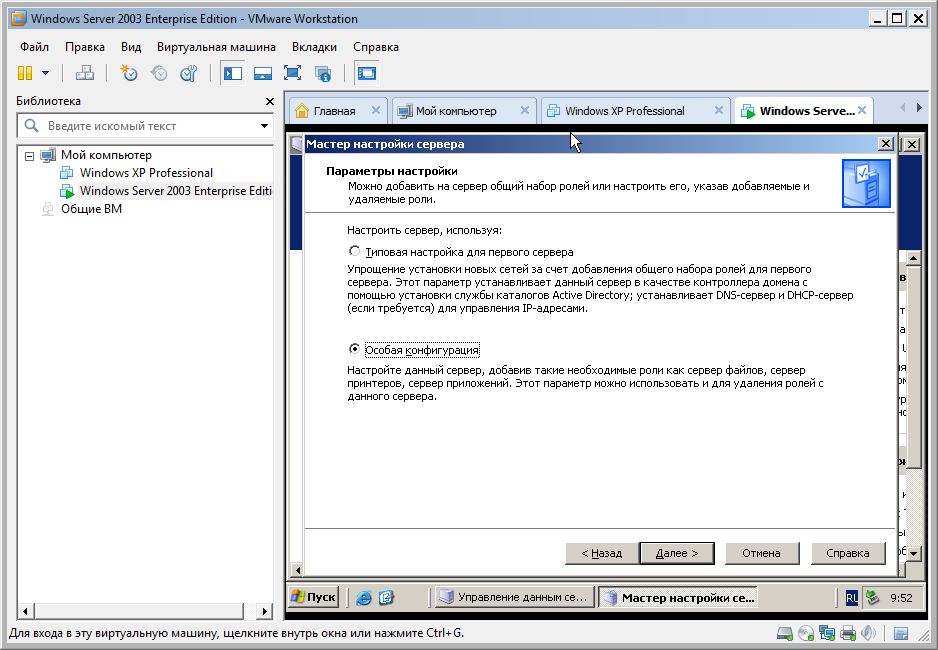Click the send Ctrl+Alt+Del toolbar icon
The image size is (938, 650).
[x=84, y=74]
